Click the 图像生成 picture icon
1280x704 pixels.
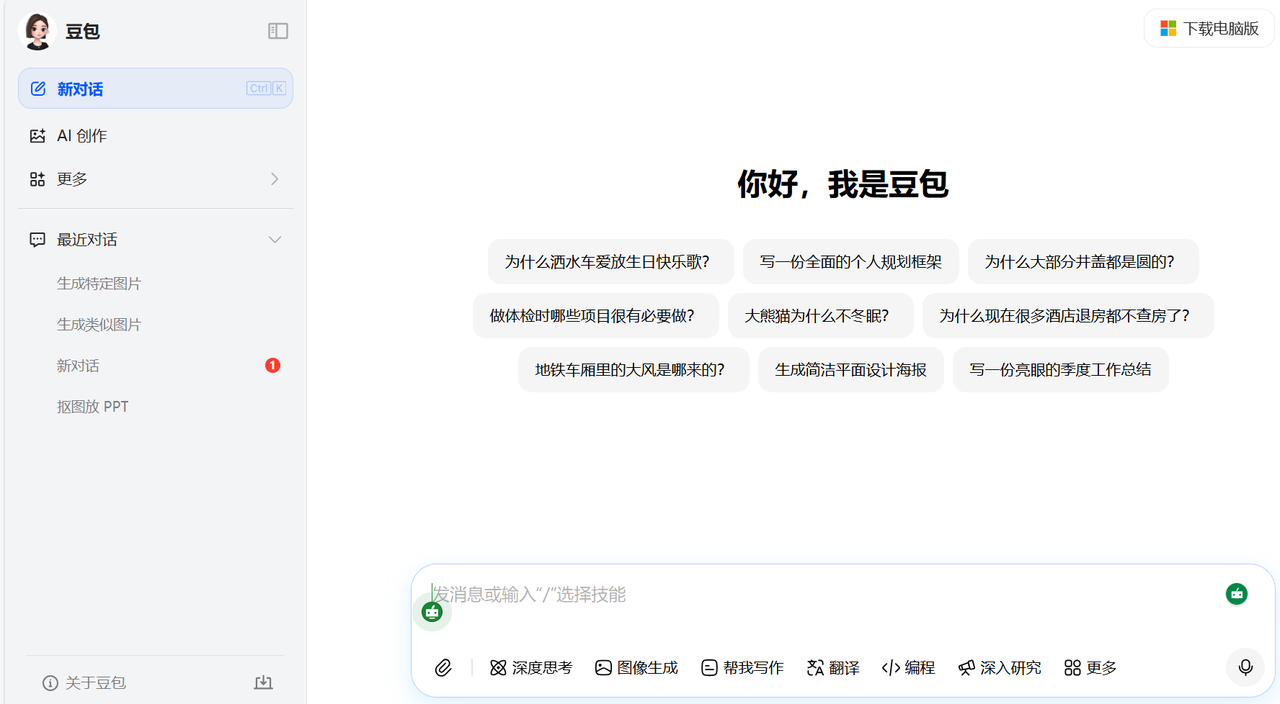click(603, 668)
